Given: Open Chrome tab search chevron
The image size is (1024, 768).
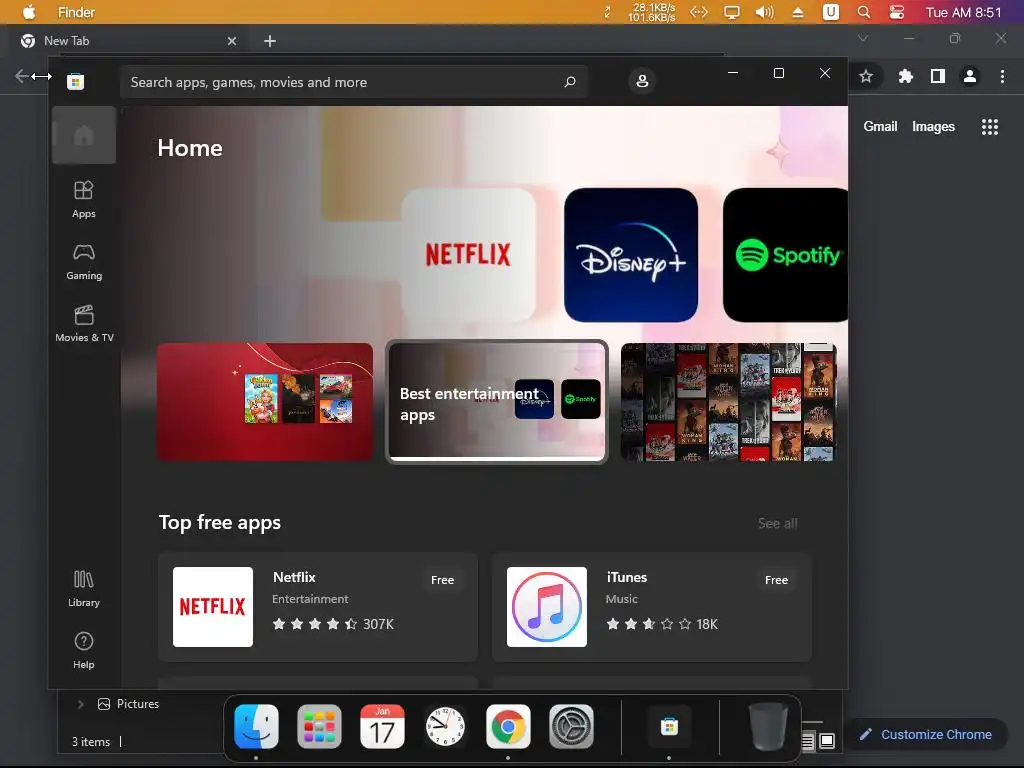Looking at the screenshot, I should click(863, 38).
